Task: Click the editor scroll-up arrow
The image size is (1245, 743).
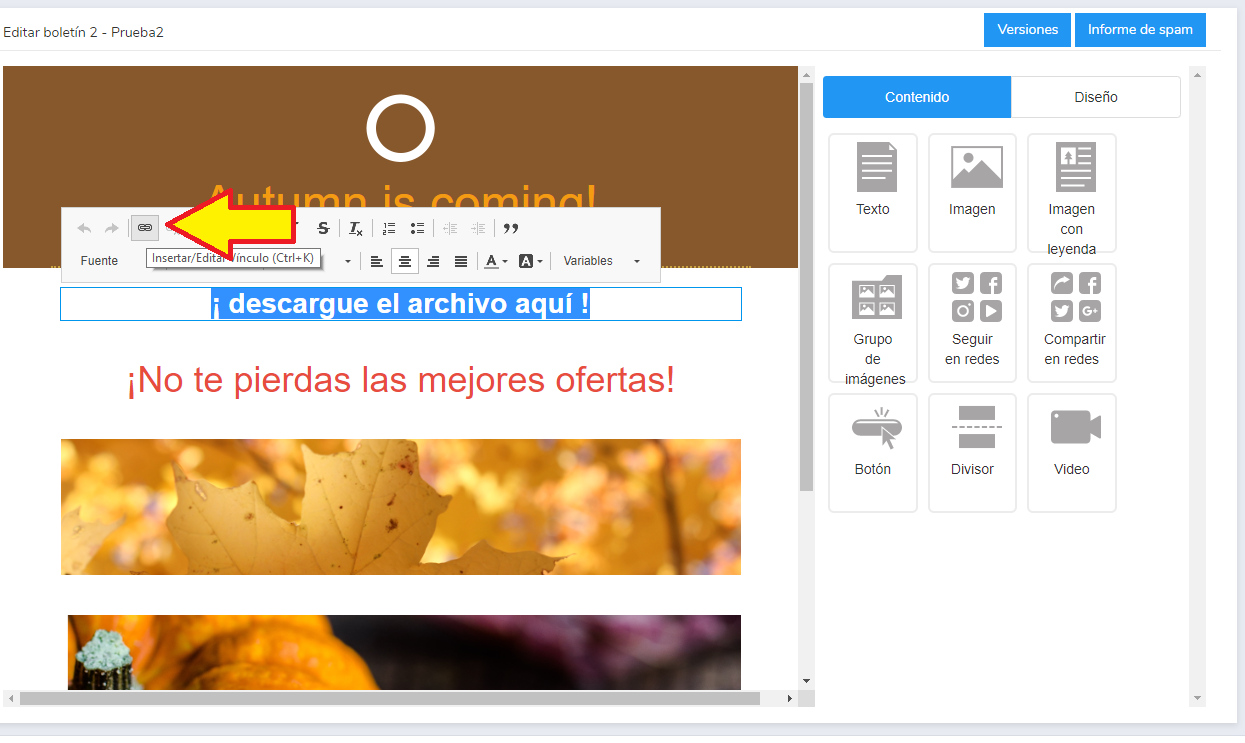Action: [x=806, y=74]
